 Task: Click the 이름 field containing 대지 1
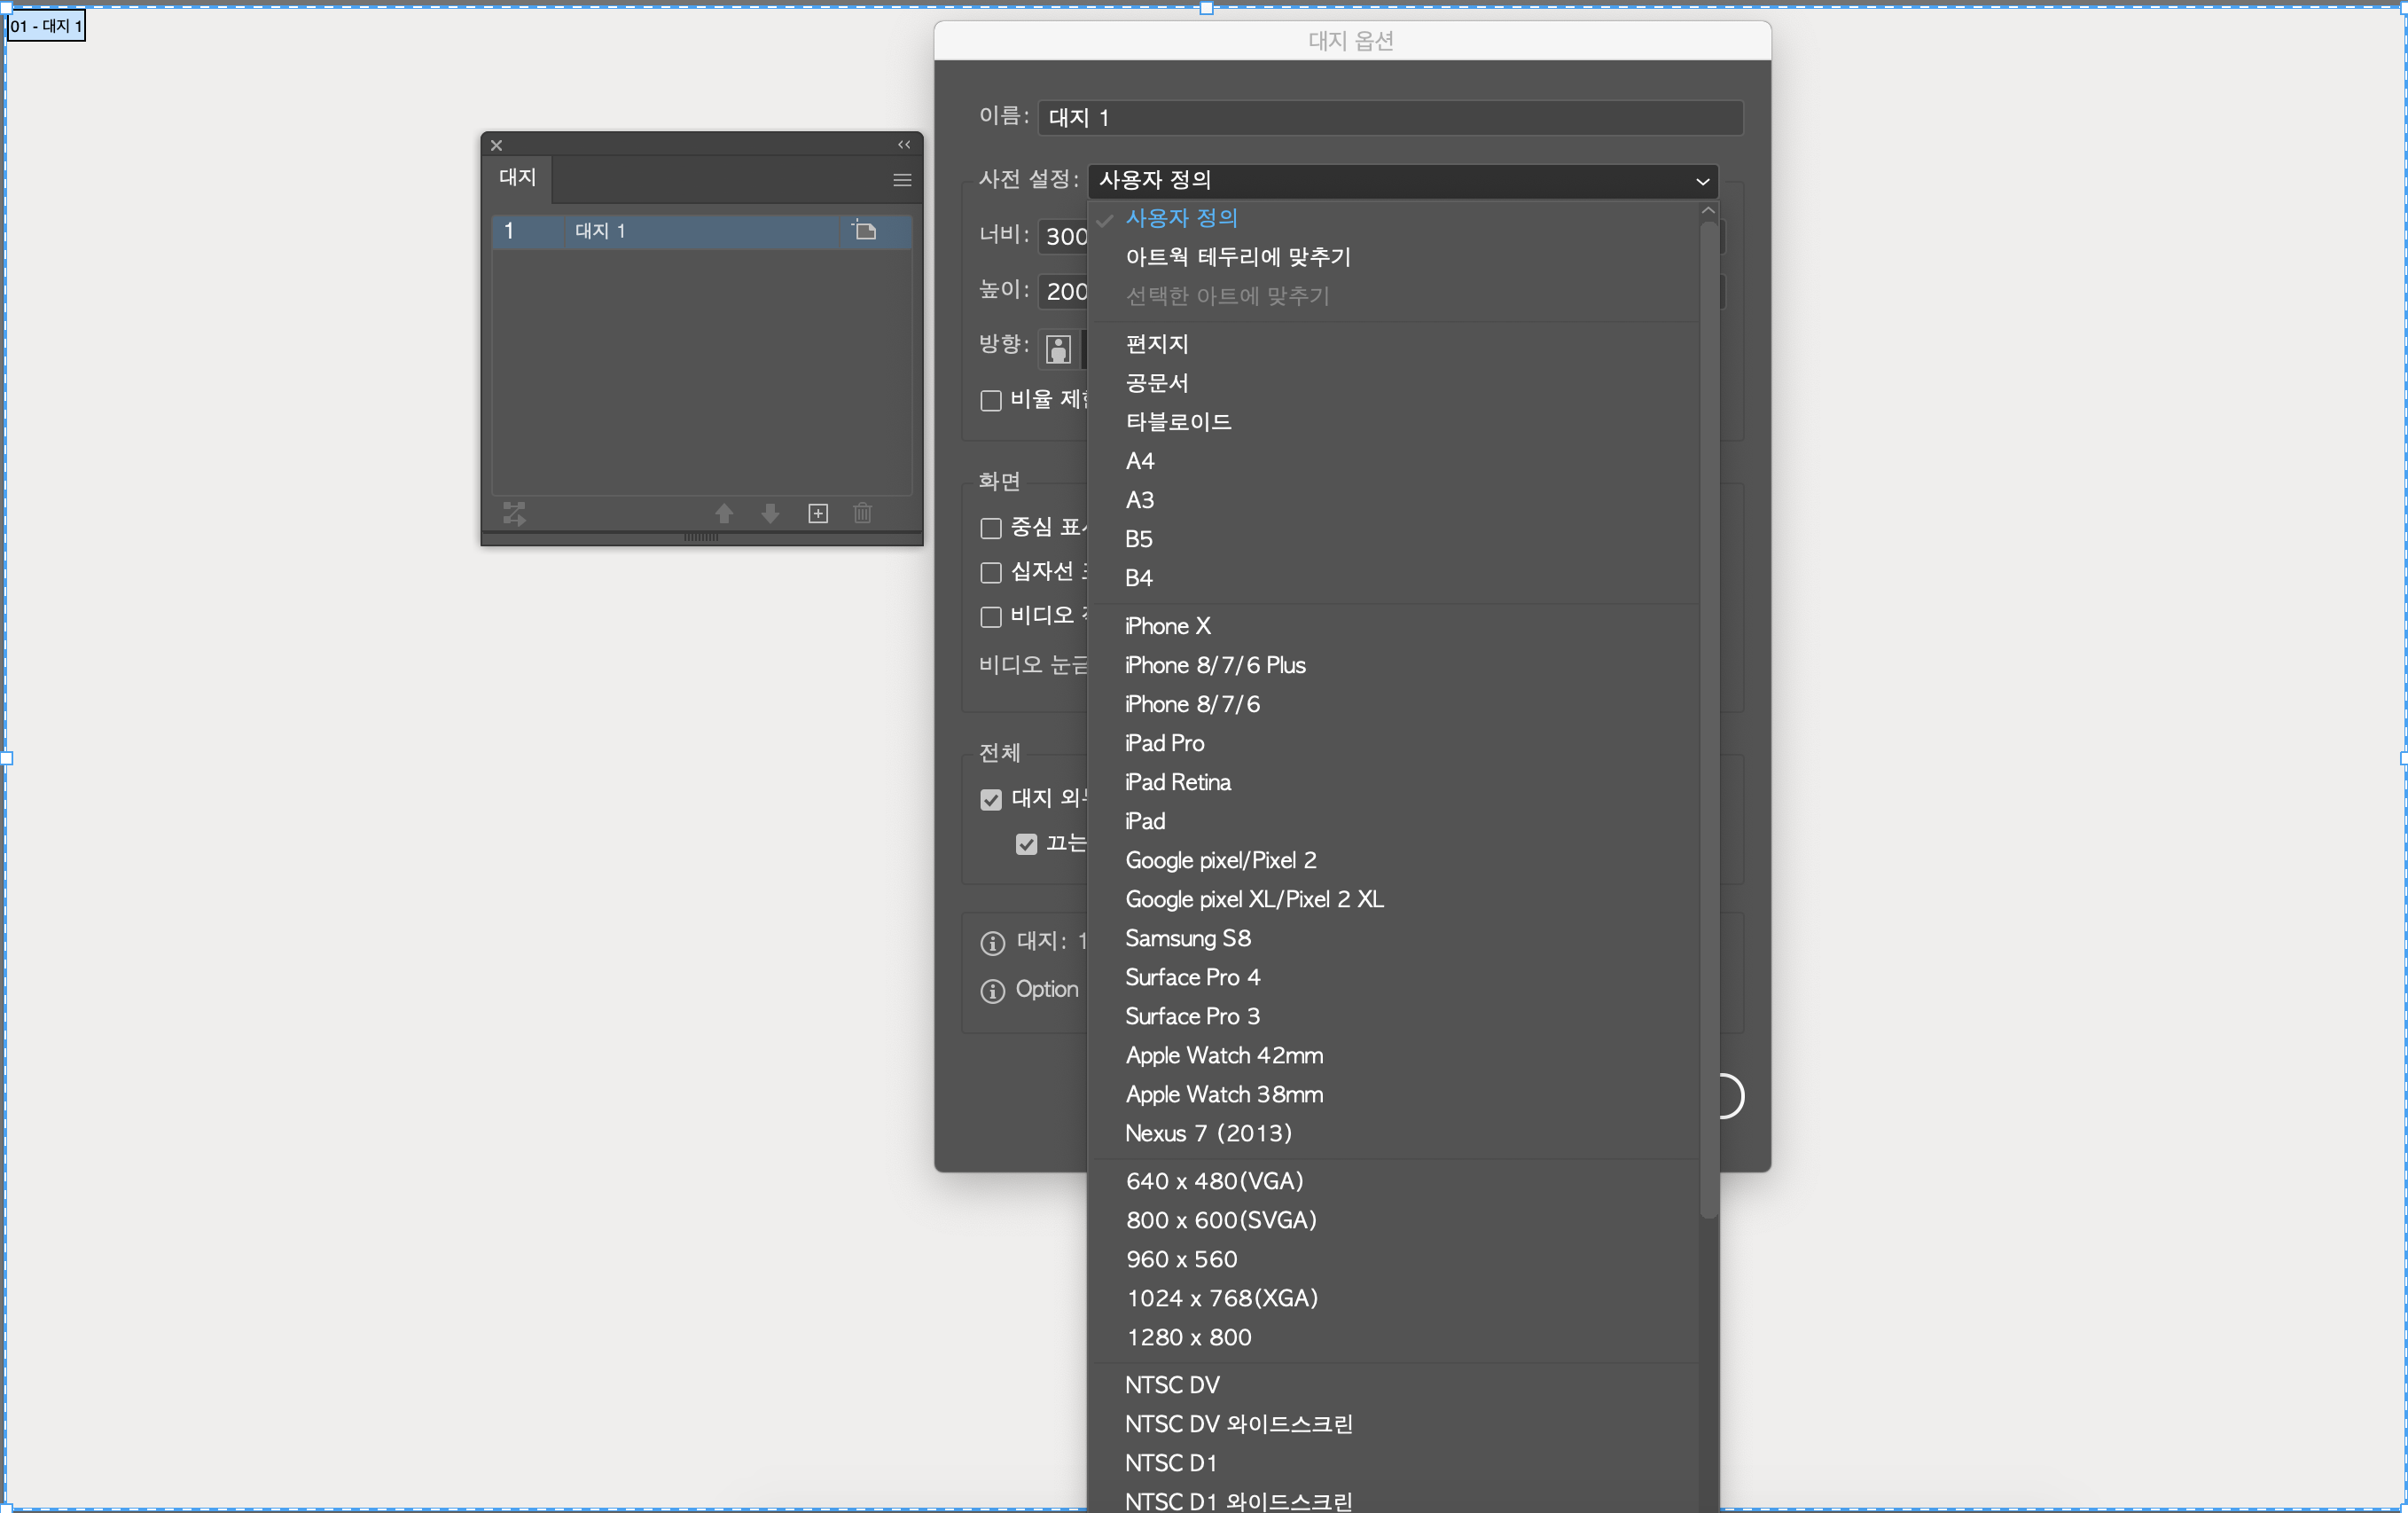[x=1390, y=118]
